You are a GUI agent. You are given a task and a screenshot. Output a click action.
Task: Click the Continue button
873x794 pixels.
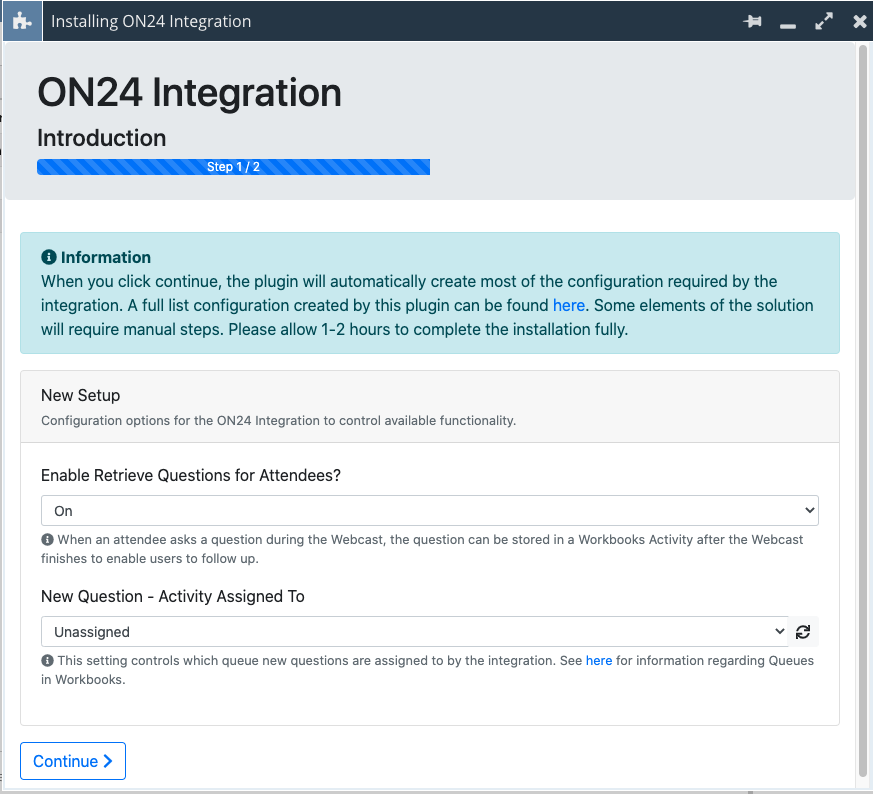[x=73, y=761]
